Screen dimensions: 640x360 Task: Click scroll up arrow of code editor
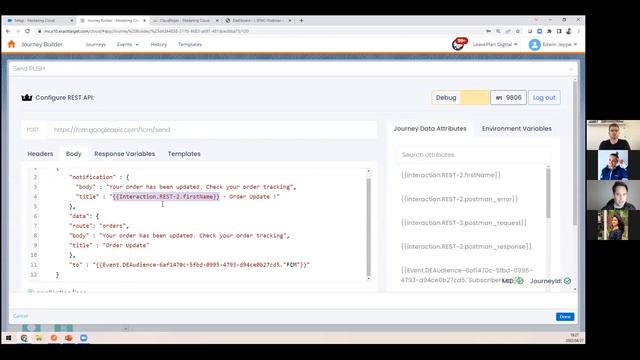point(369,171)
